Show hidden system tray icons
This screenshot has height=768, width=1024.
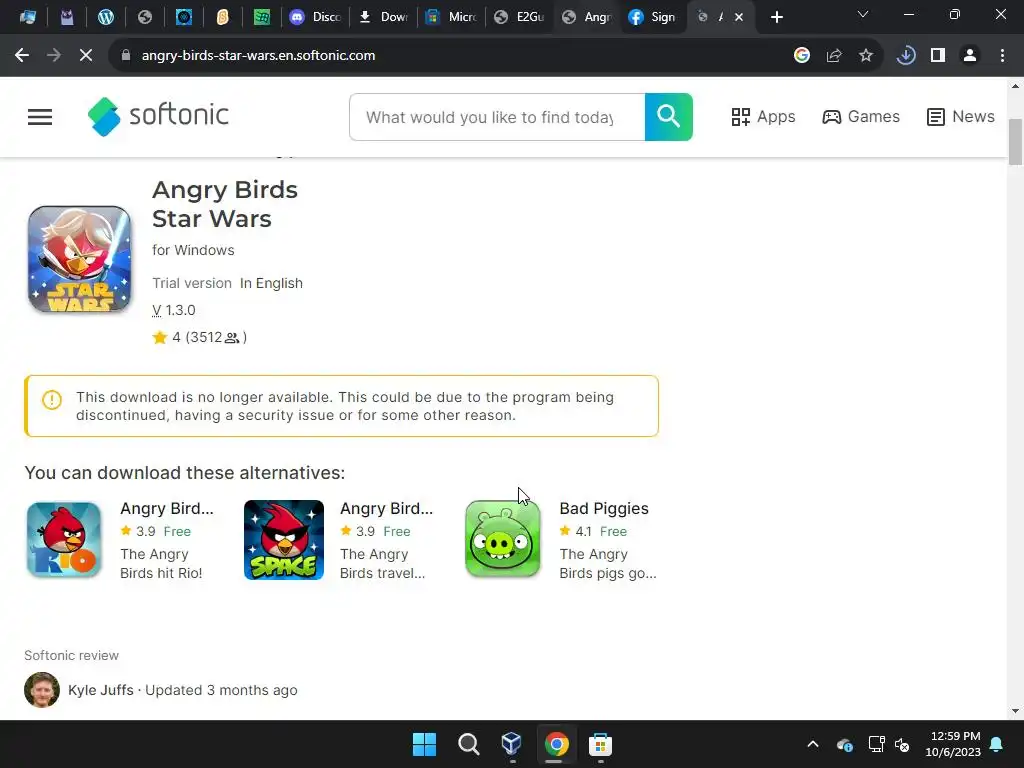[813, 744]
